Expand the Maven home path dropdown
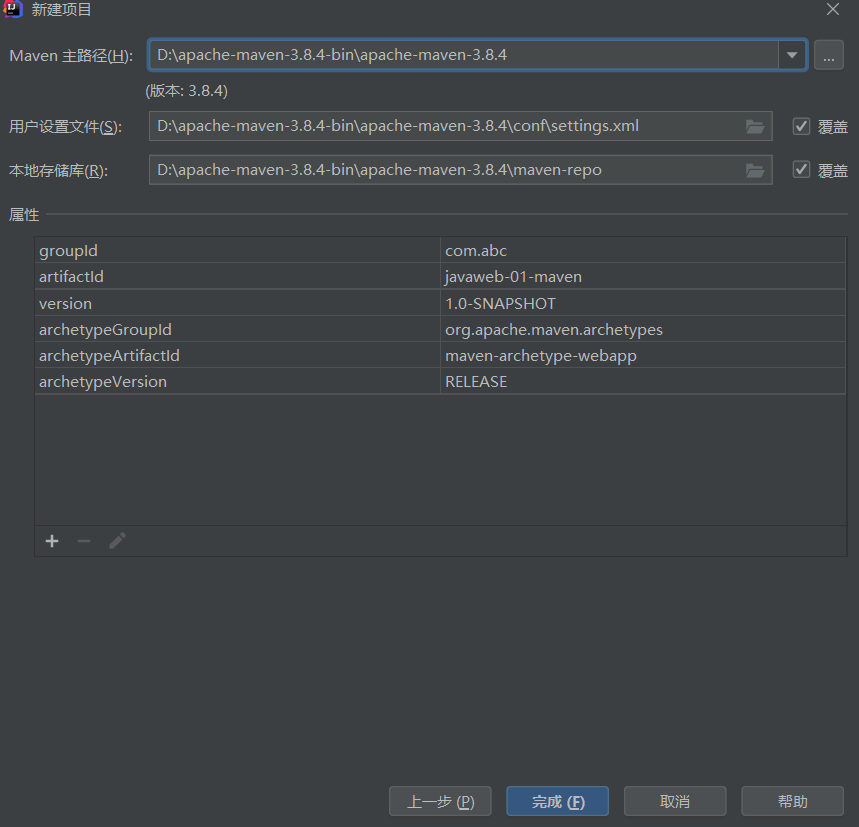Viewport: 859px width, 827px height. [792, 55]
